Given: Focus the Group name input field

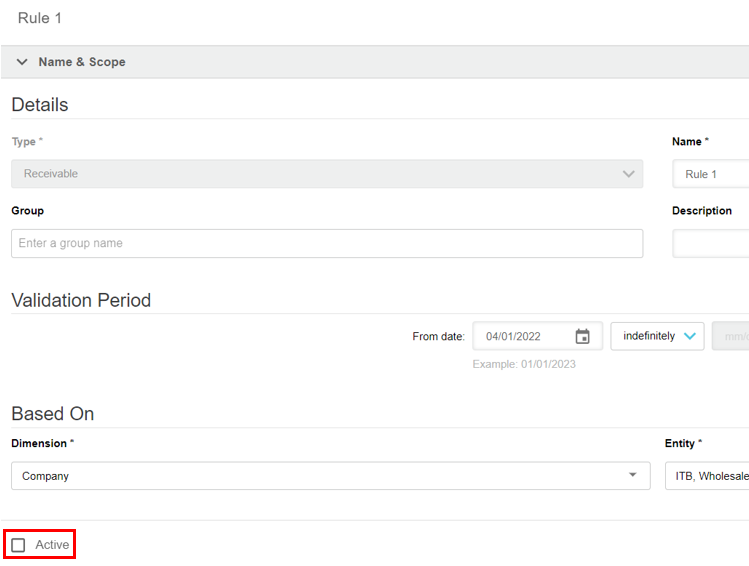Looking at the screenshot, I should [x=326, y=243].
